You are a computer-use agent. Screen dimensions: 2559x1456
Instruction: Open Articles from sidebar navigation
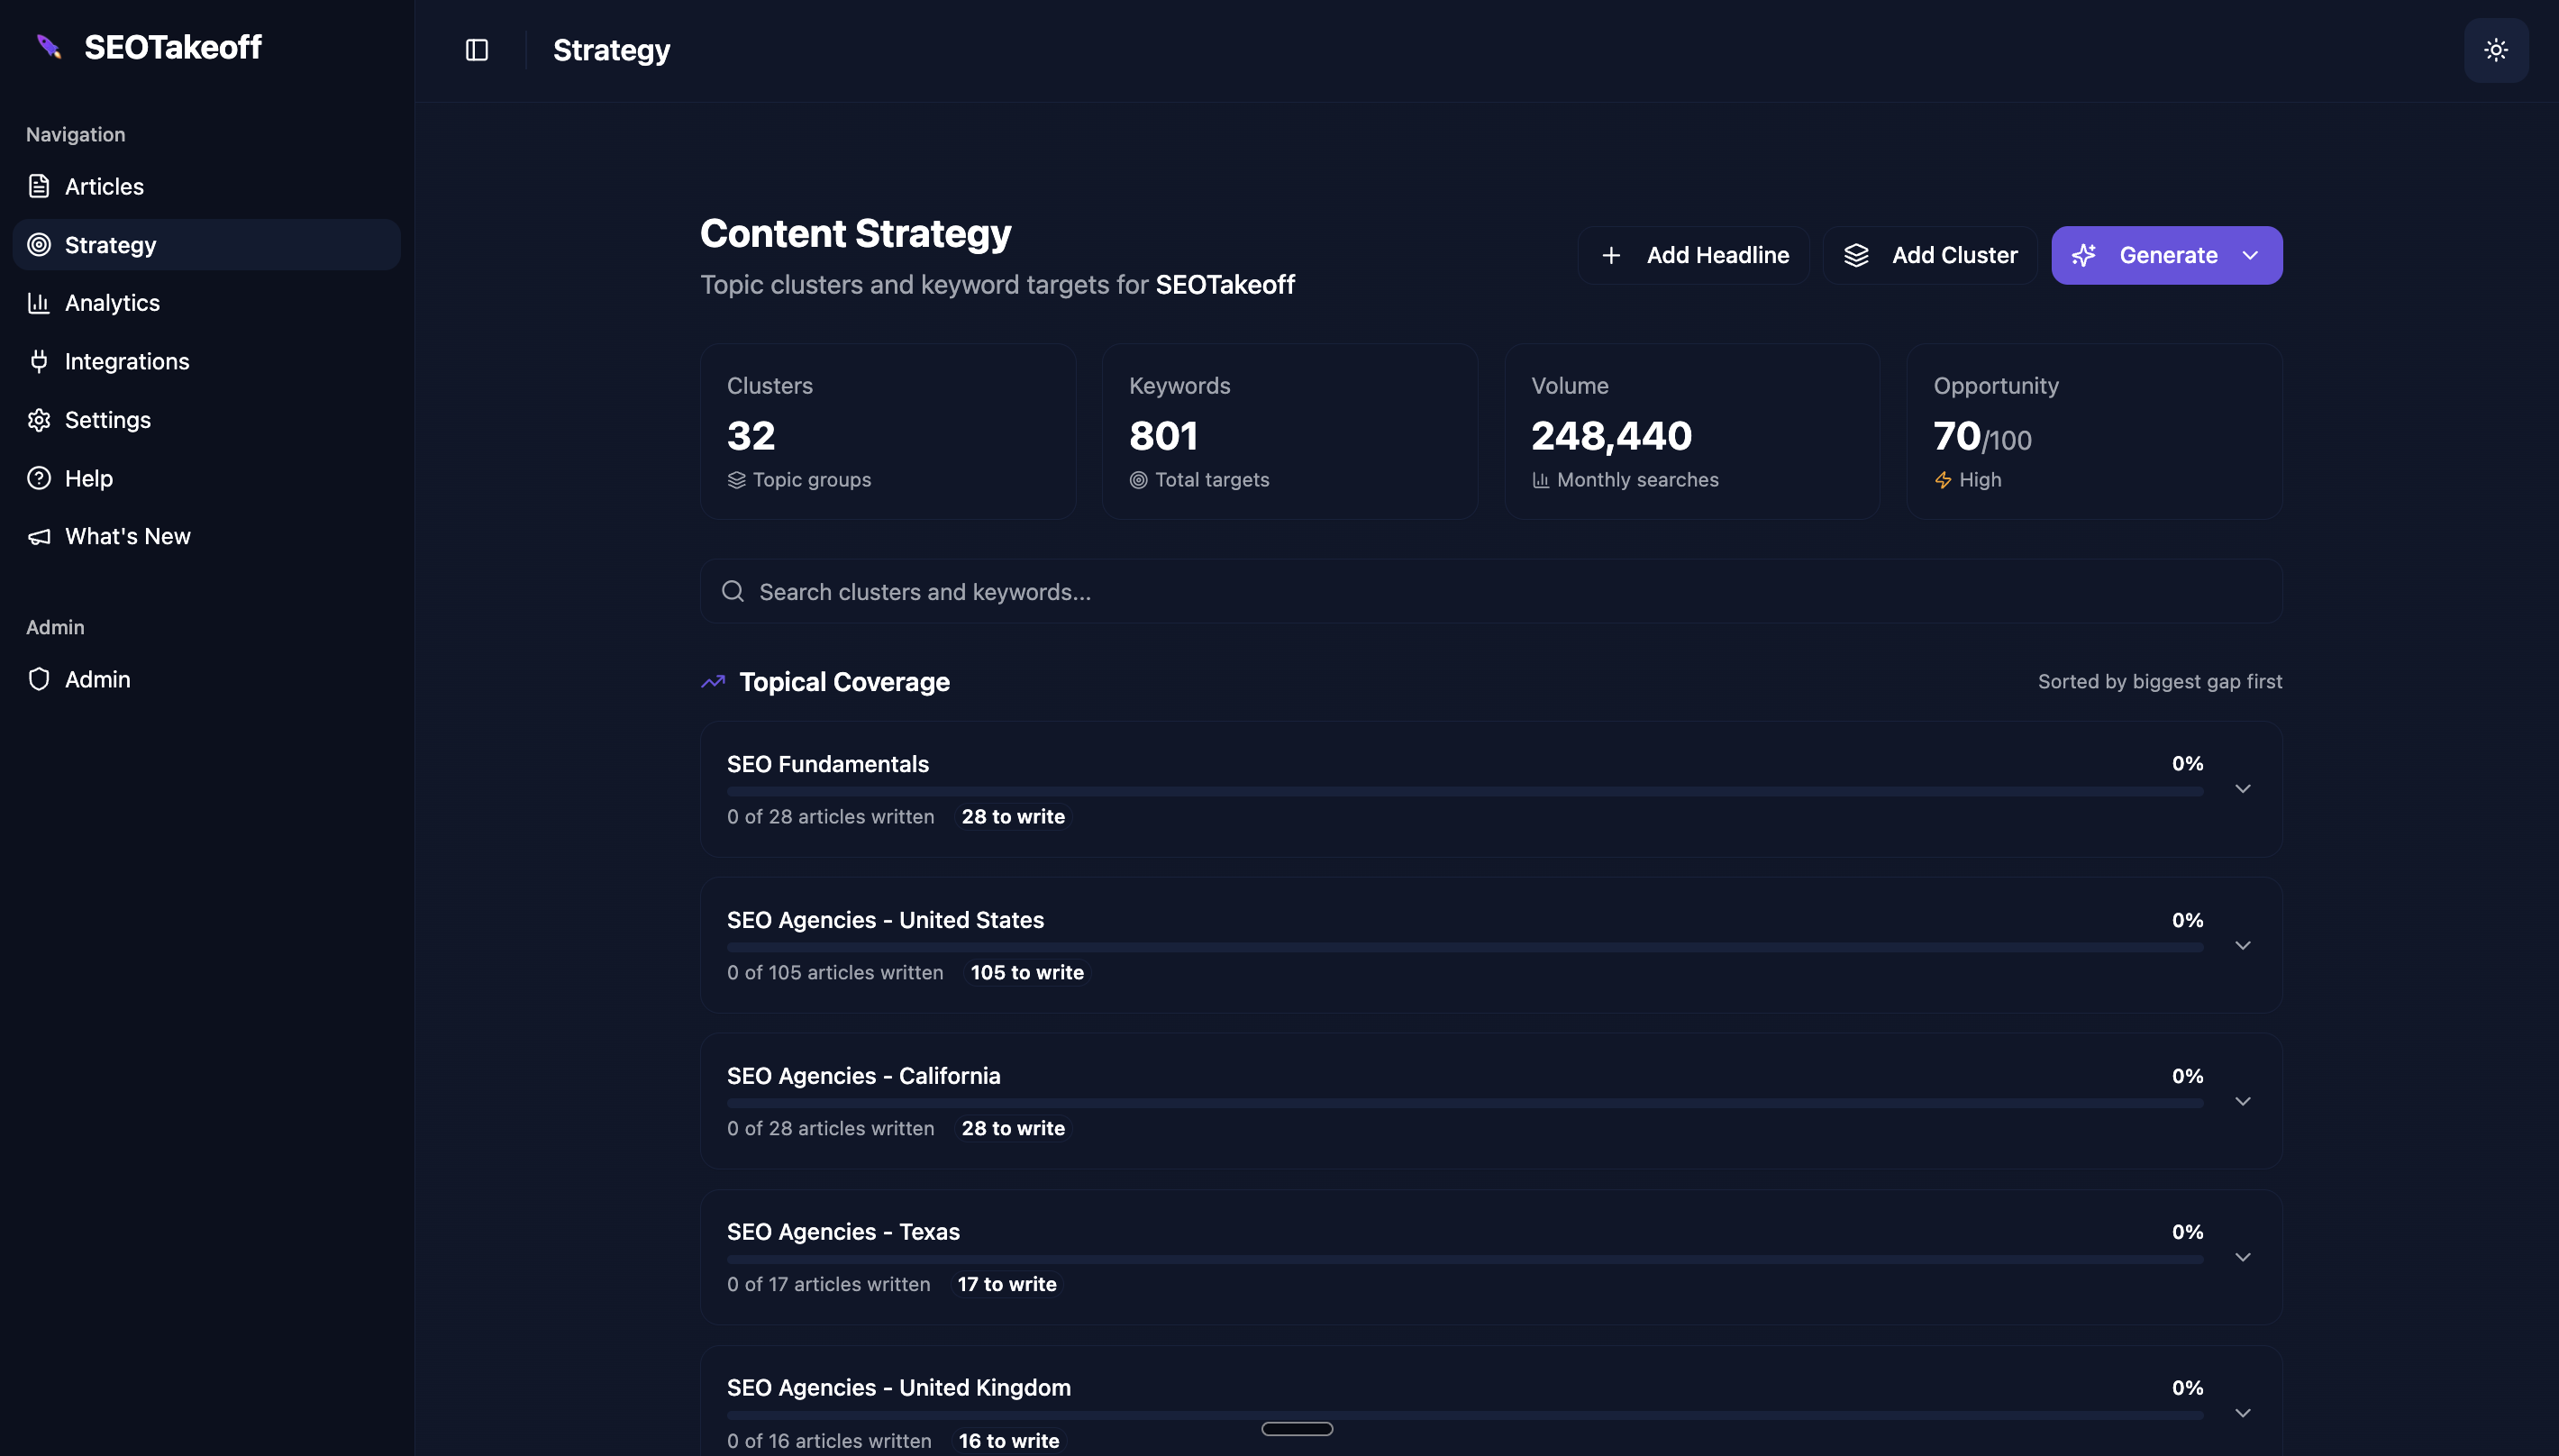[x=104, y=187]
